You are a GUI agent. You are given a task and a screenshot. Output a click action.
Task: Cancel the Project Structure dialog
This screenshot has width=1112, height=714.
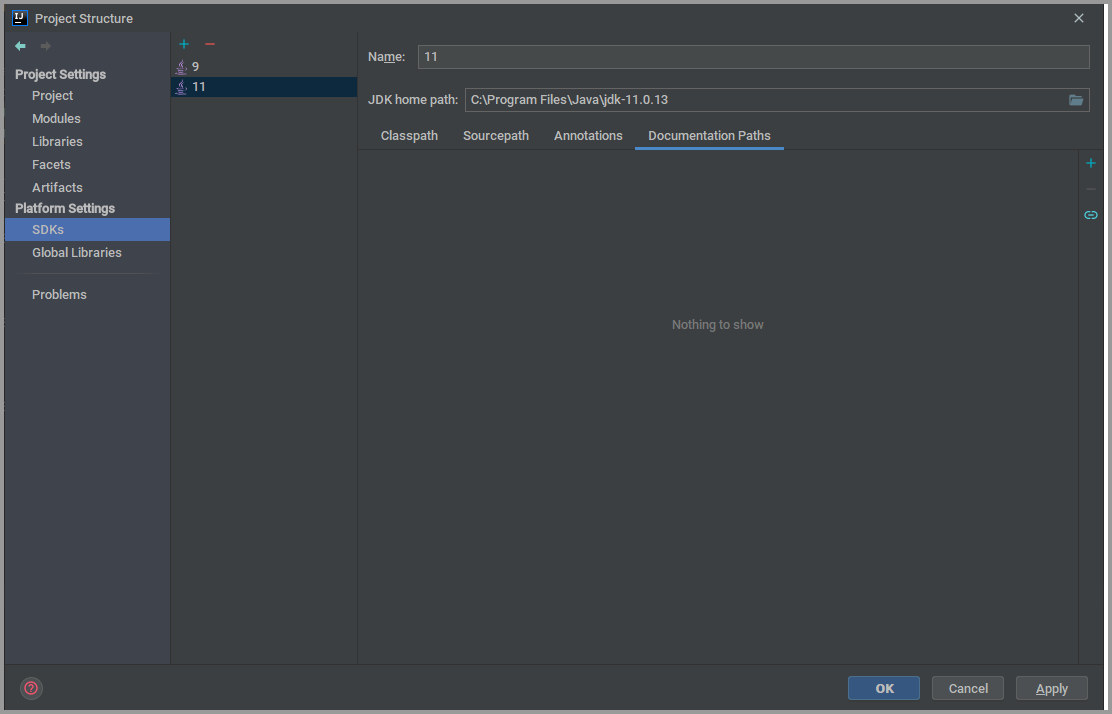point(968,688)
